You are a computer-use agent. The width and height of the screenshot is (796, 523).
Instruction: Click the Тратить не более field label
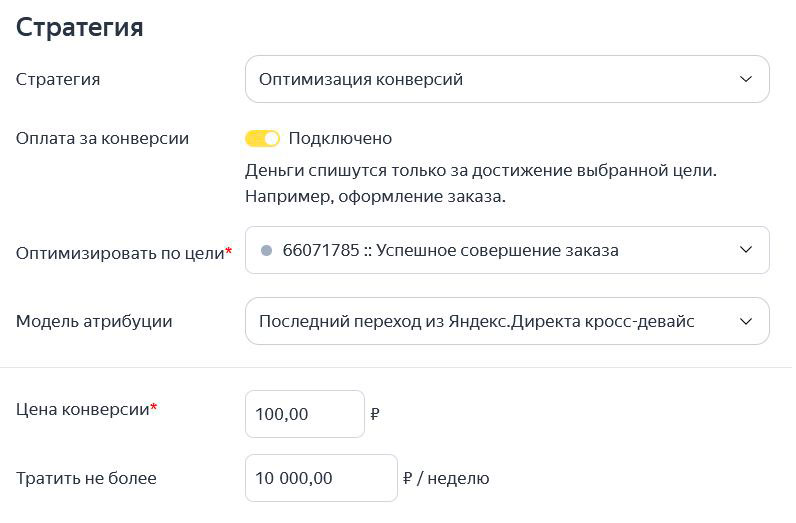pyautogui.click(x=86, y=478)
